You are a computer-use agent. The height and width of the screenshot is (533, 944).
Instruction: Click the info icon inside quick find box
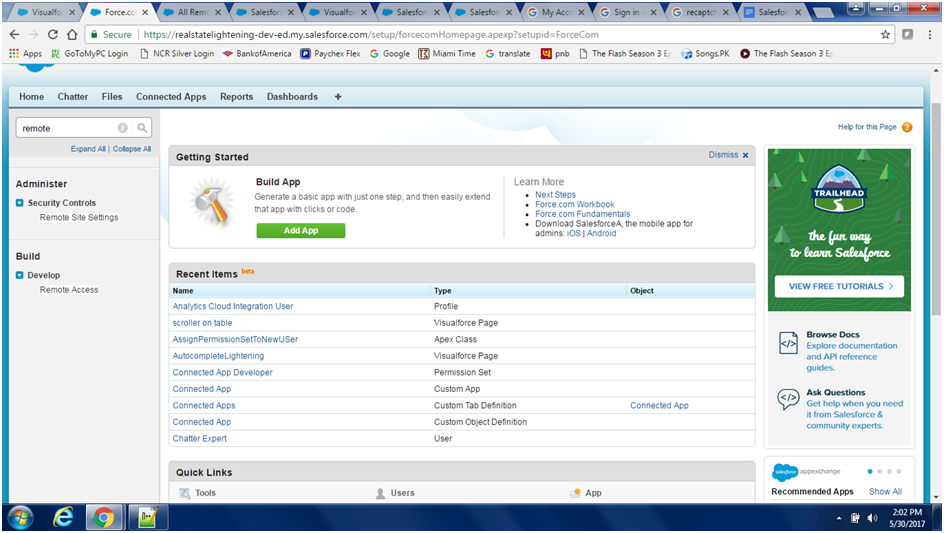123,128
